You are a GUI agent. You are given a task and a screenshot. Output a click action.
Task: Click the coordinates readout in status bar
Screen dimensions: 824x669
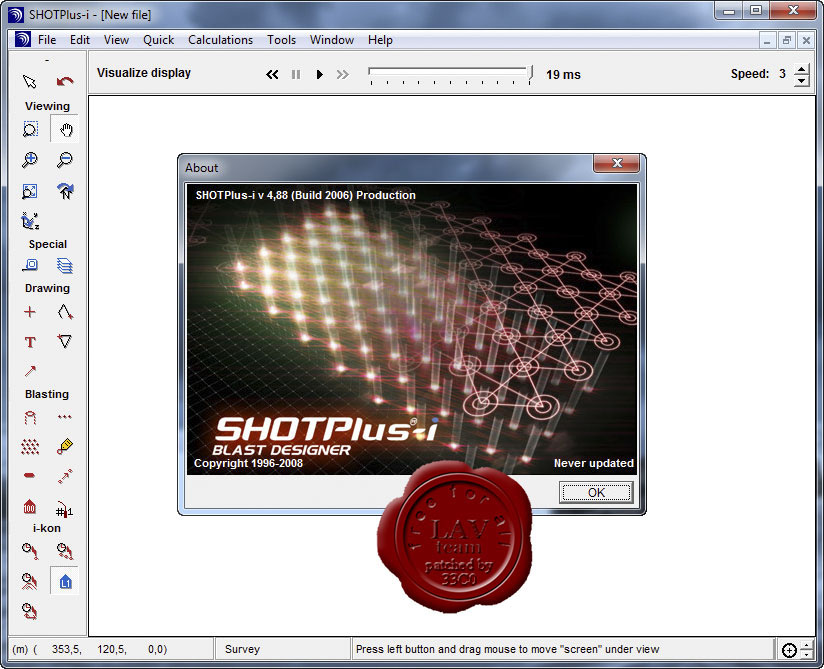(111, 649)
